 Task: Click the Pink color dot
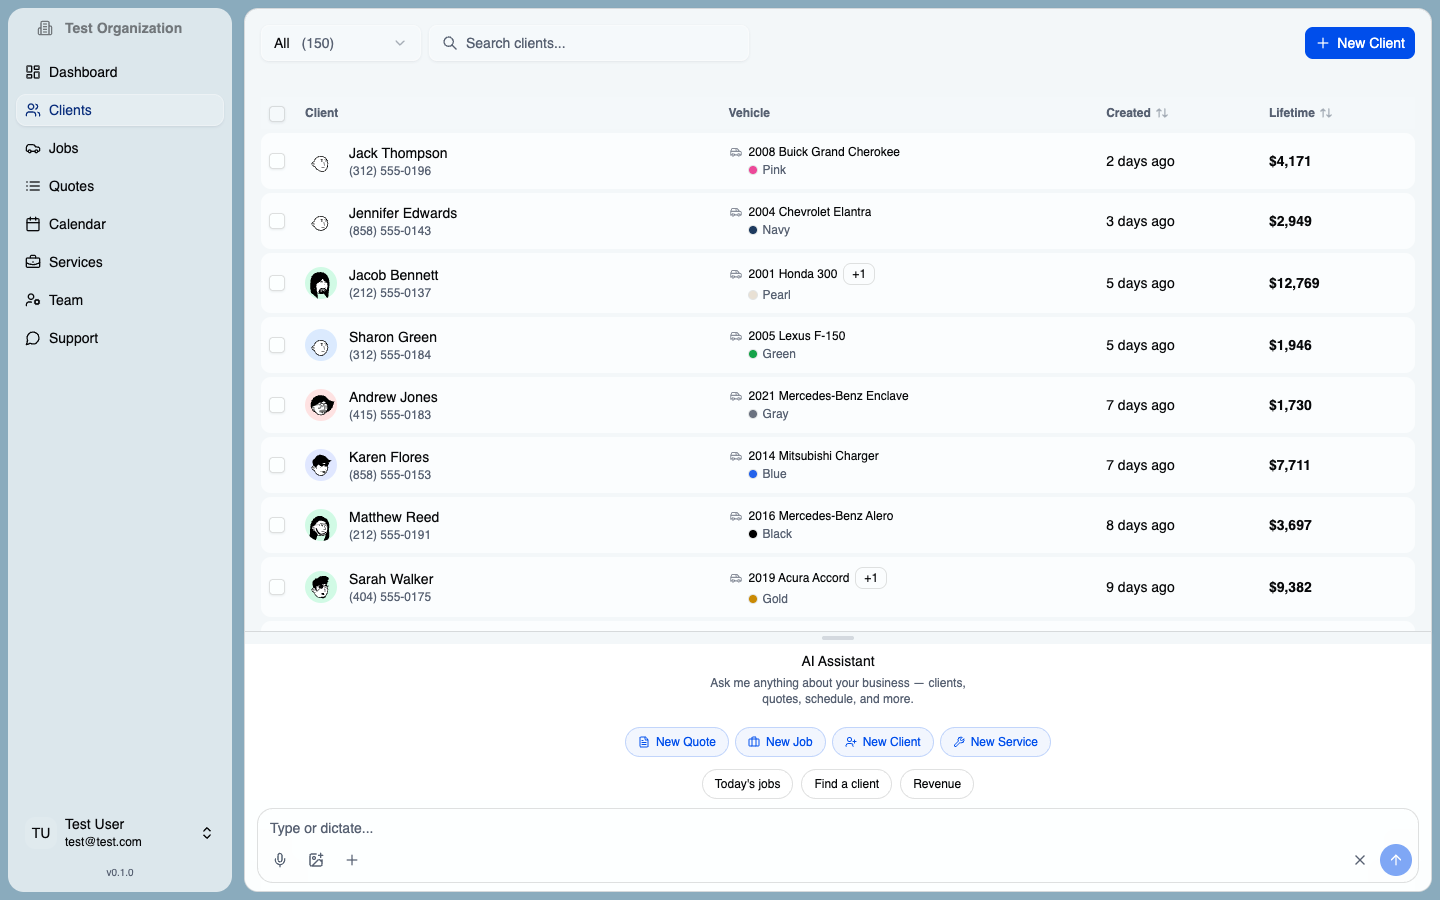click(x=753, y=170)
